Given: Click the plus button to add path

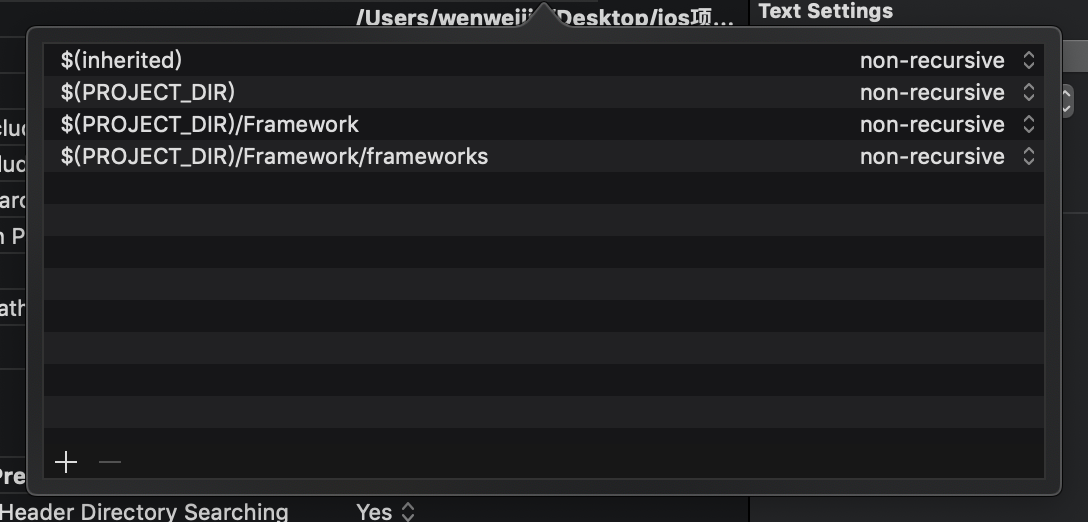Looking at the screenshot, I should coord(66,462).
